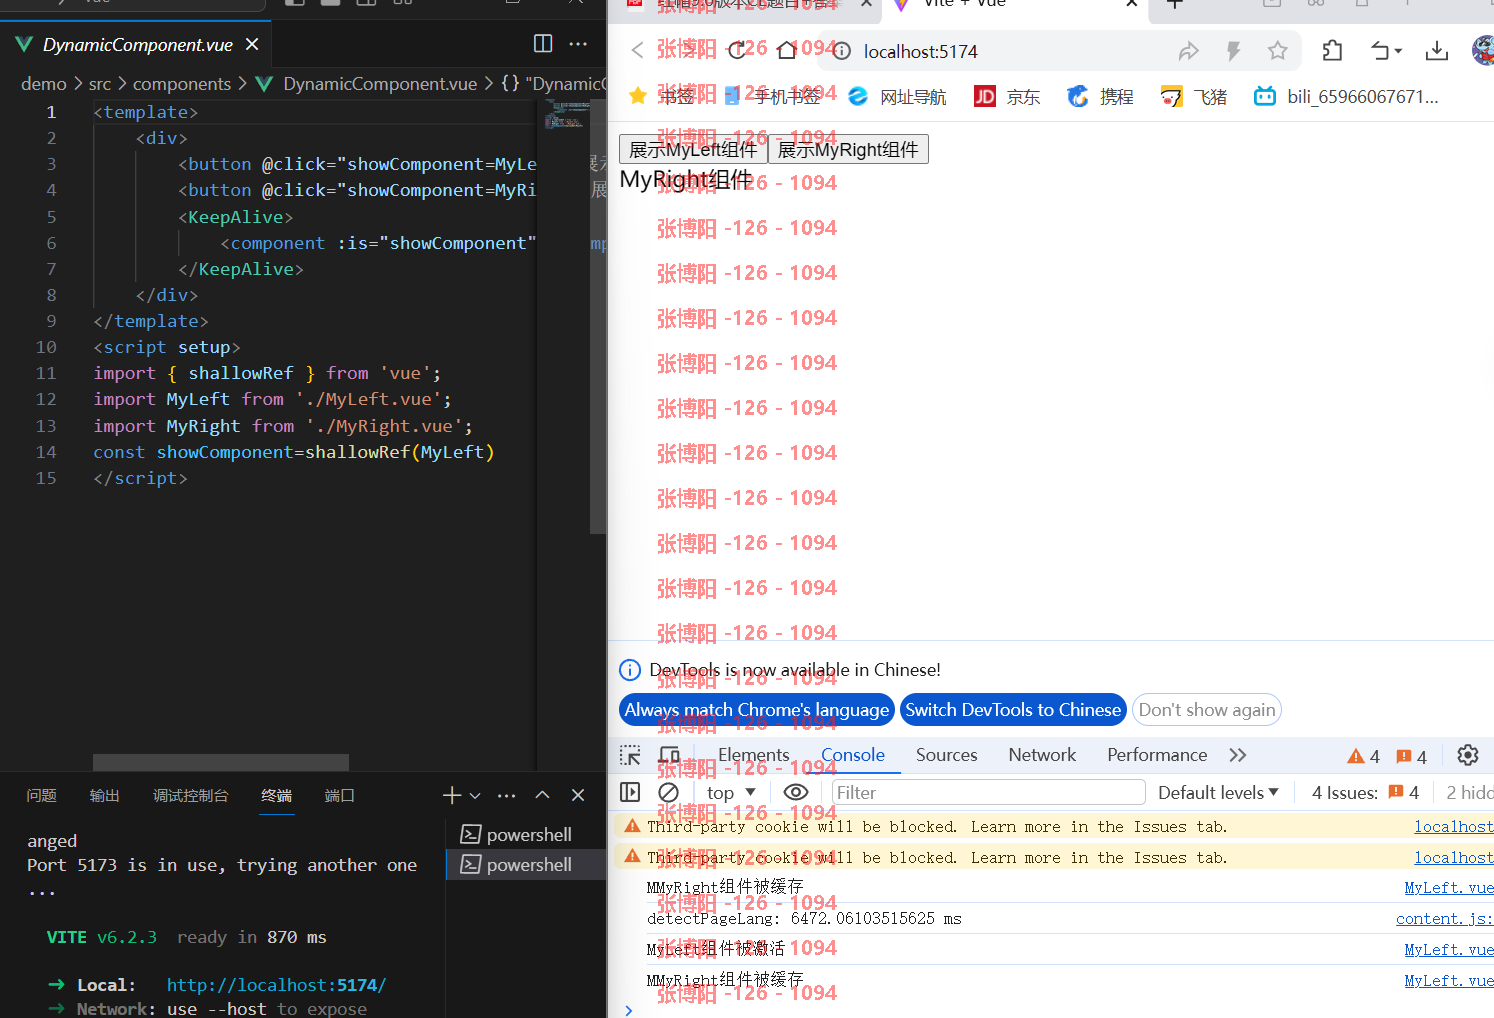
Task: Open the 飞猪 bookmark
Action: 1193,96
